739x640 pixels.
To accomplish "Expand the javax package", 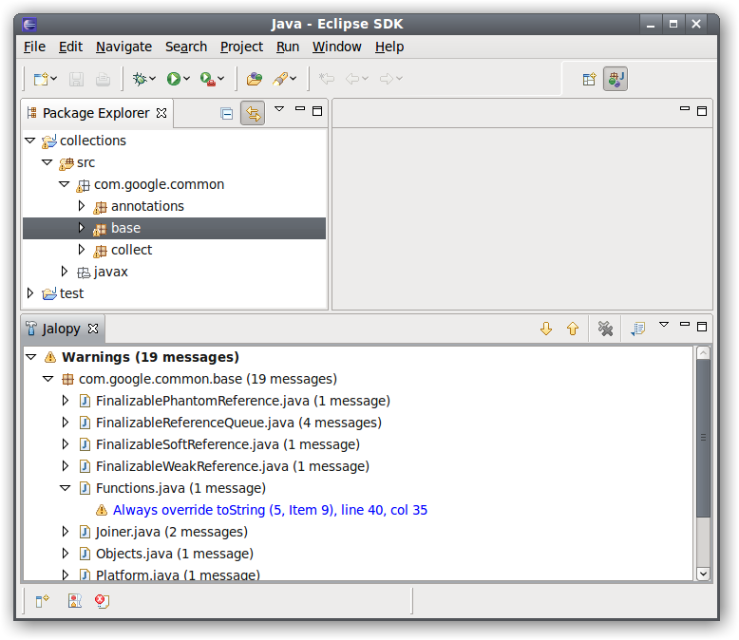I will click(x=65, y=271).
